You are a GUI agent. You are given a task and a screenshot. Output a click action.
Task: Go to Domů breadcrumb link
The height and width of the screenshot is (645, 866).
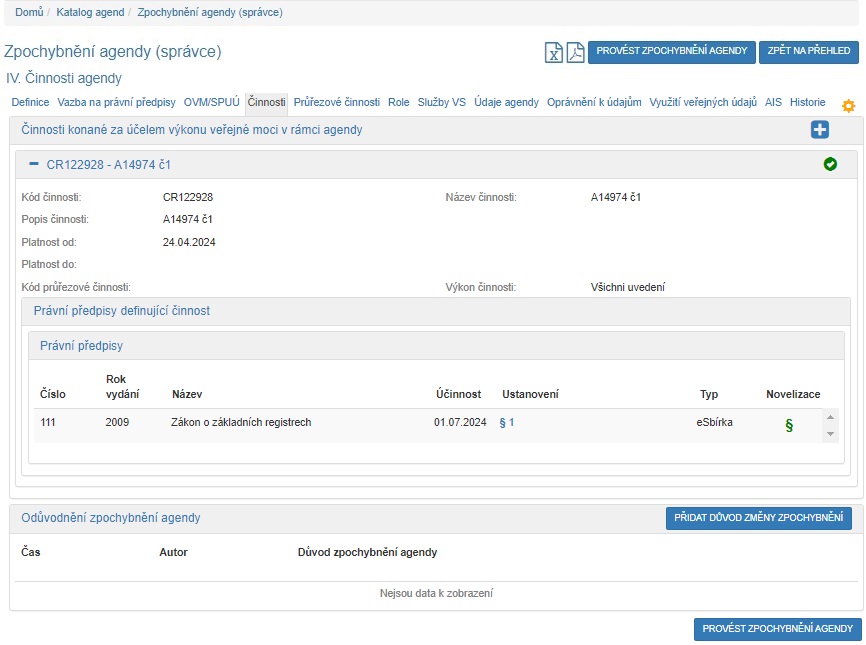(29, 12)
